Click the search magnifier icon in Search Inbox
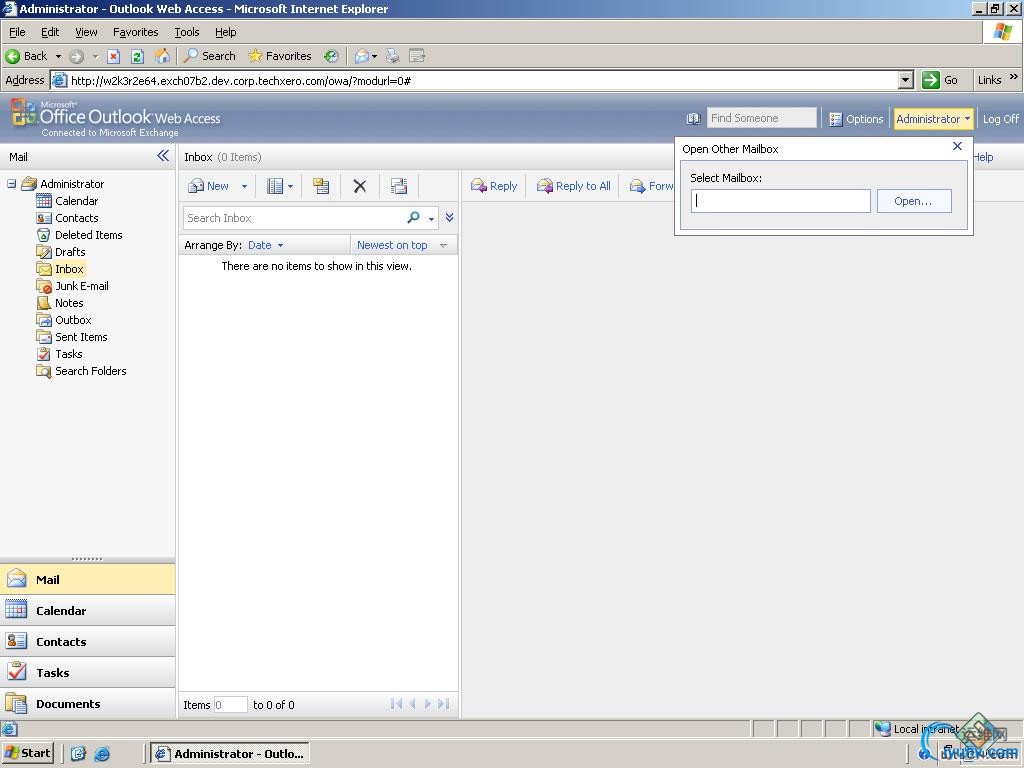Screen dimensions: 1024x768 (x=413, y=217)
